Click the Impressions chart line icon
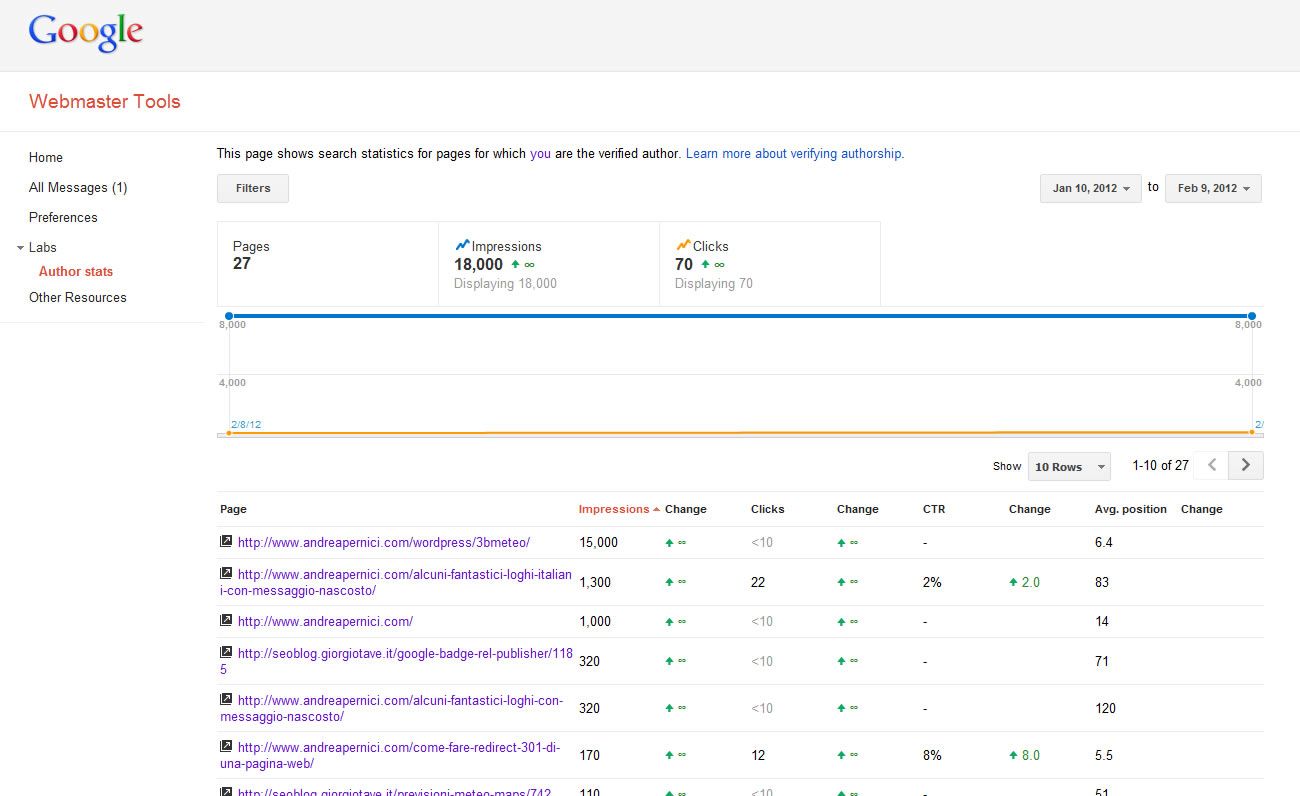Viewport: 1300px width, 796px height. [x=462, y=245]
